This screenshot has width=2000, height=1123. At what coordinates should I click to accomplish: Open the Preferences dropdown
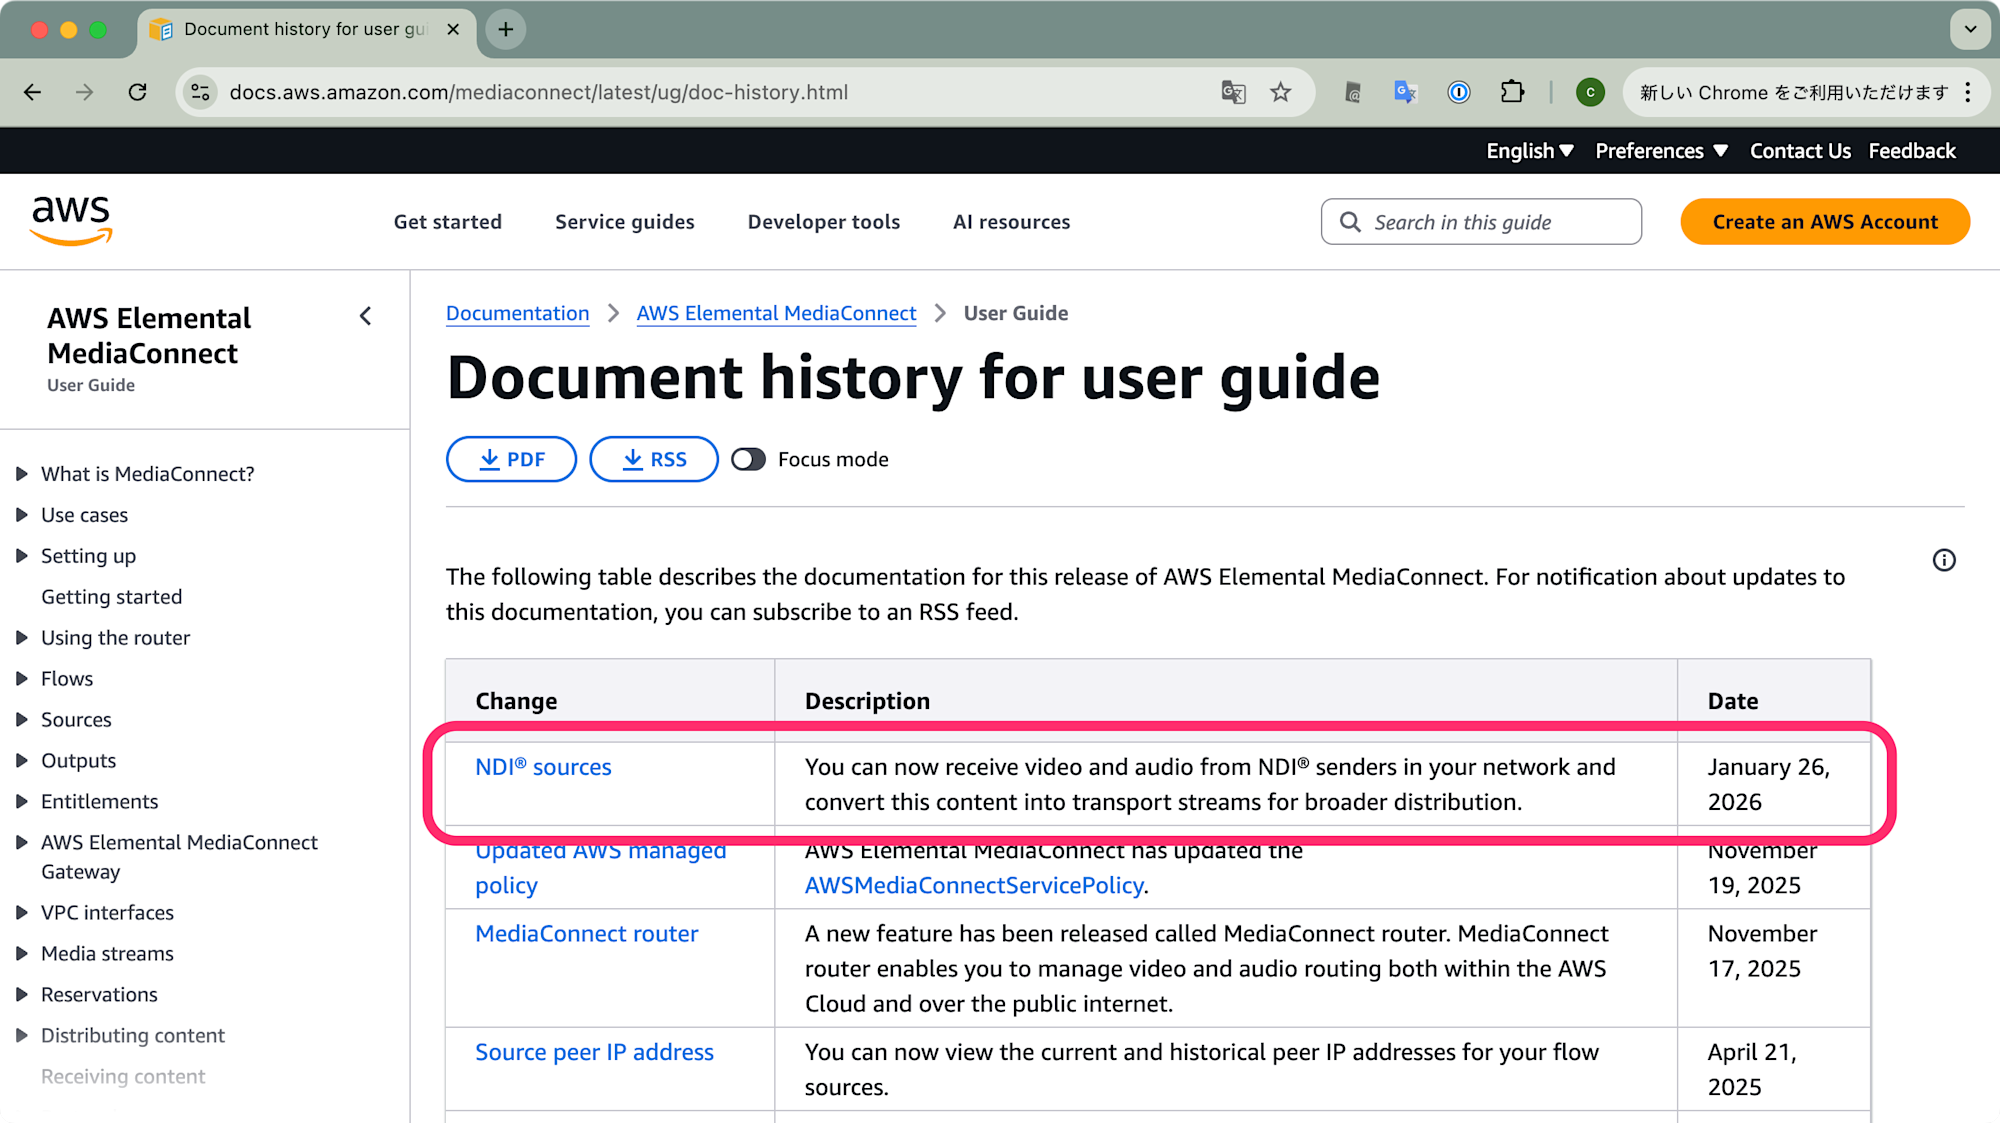coord(1660,151)
